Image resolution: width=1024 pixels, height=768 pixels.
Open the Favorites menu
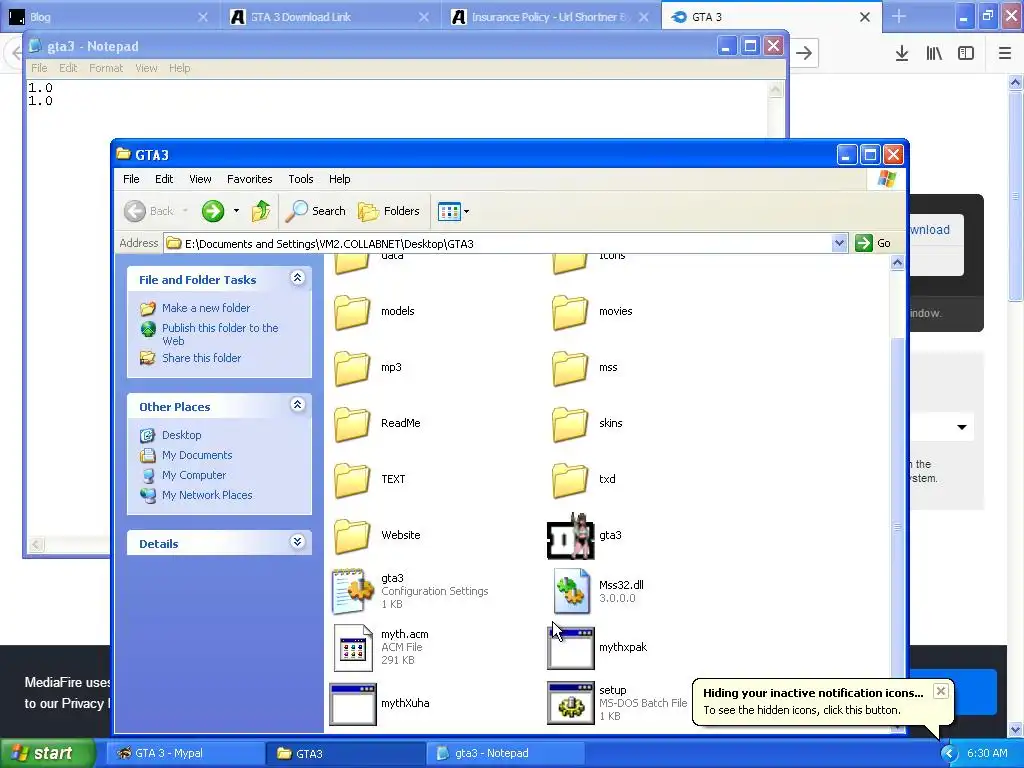pos(249,179)
